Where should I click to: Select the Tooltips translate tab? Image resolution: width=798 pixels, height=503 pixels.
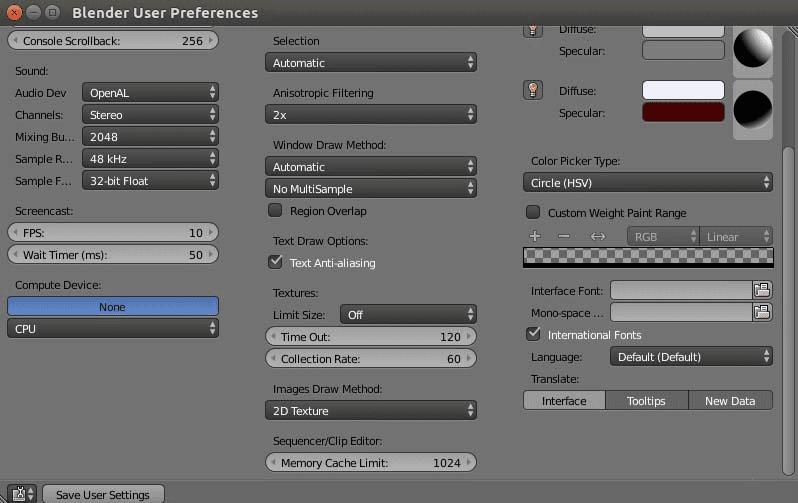[646, 401]
